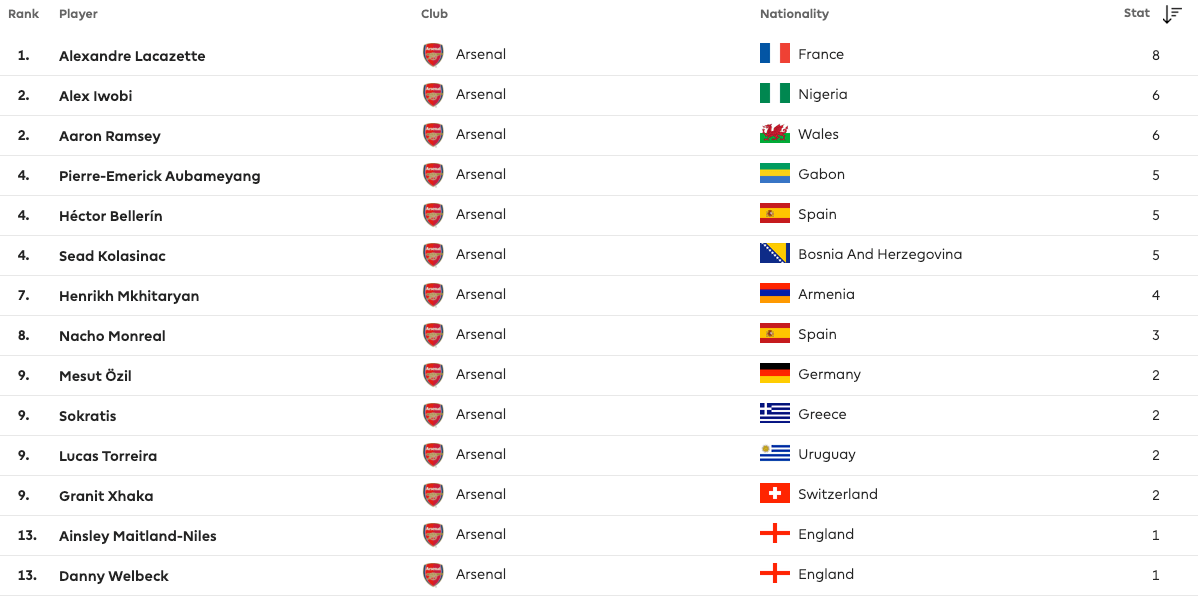Click the Gabon flag icon
1203x602 pixels.
pyautogui.click(x=773, y=174)
